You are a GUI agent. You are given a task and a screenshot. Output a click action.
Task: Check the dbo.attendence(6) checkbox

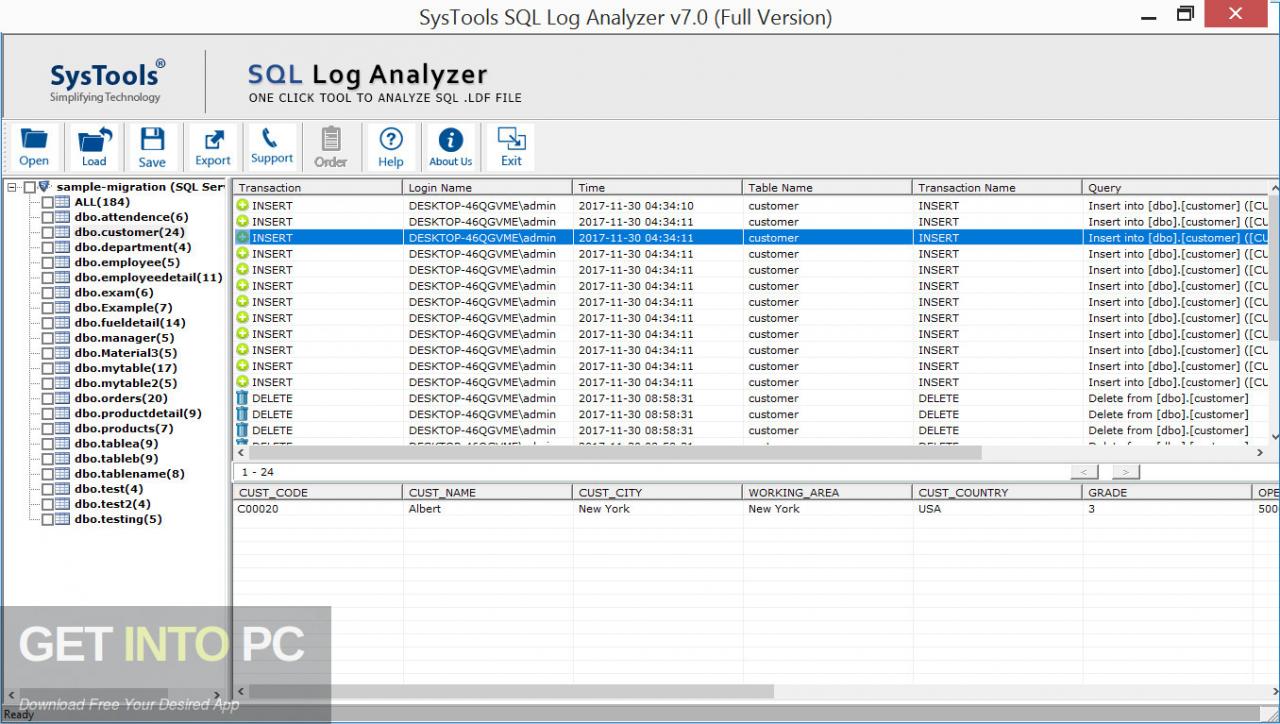coord(47,217)
